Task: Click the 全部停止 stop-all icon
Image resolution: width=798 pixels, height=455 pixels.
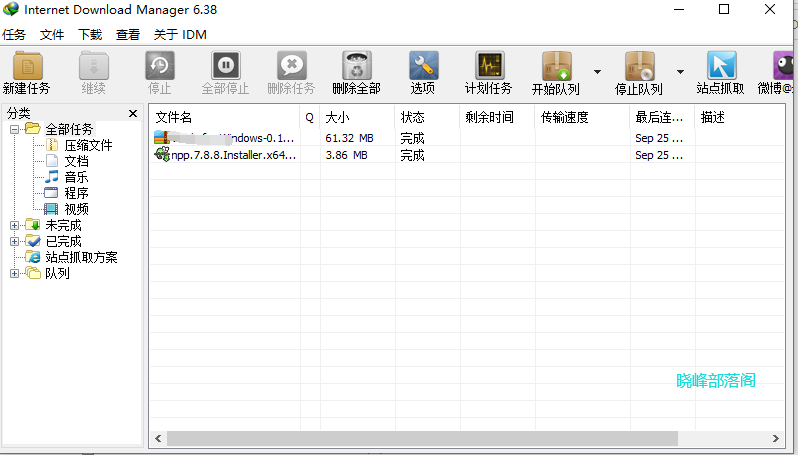Action: (225, 66)
